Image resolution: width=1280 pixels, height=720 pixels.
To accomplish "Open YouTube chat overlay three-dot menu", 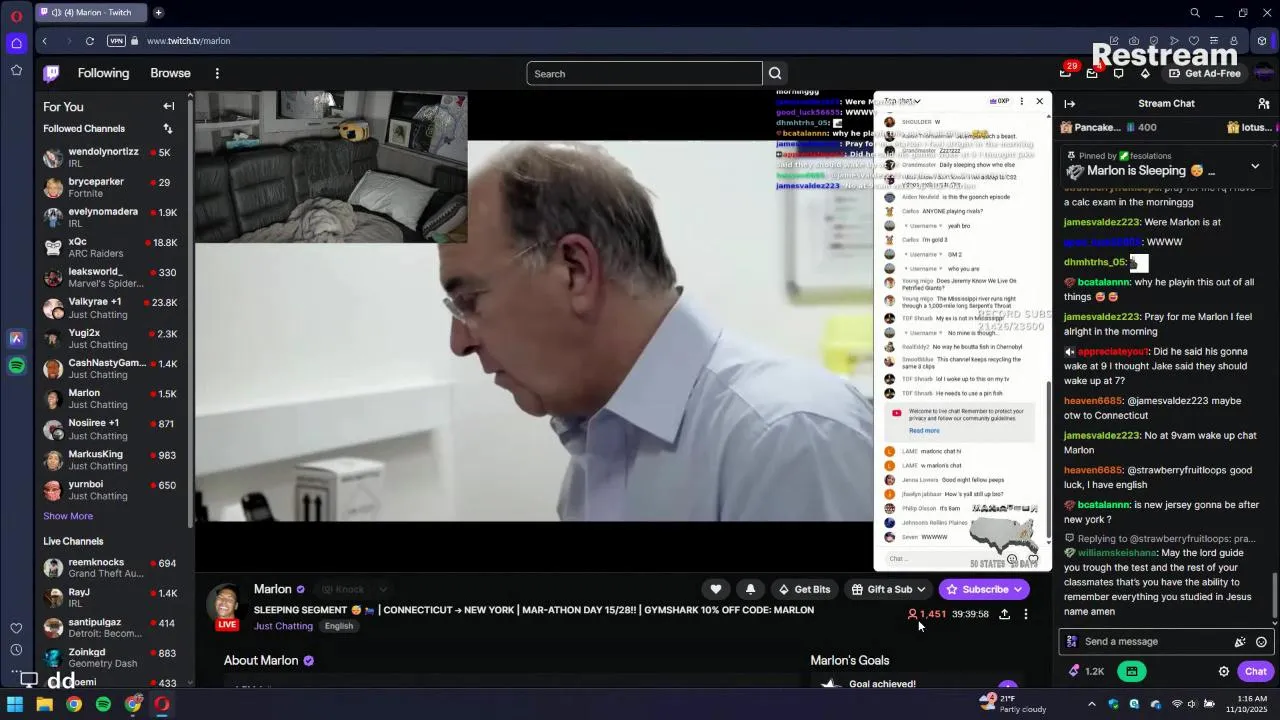I will coord(1021,101).
